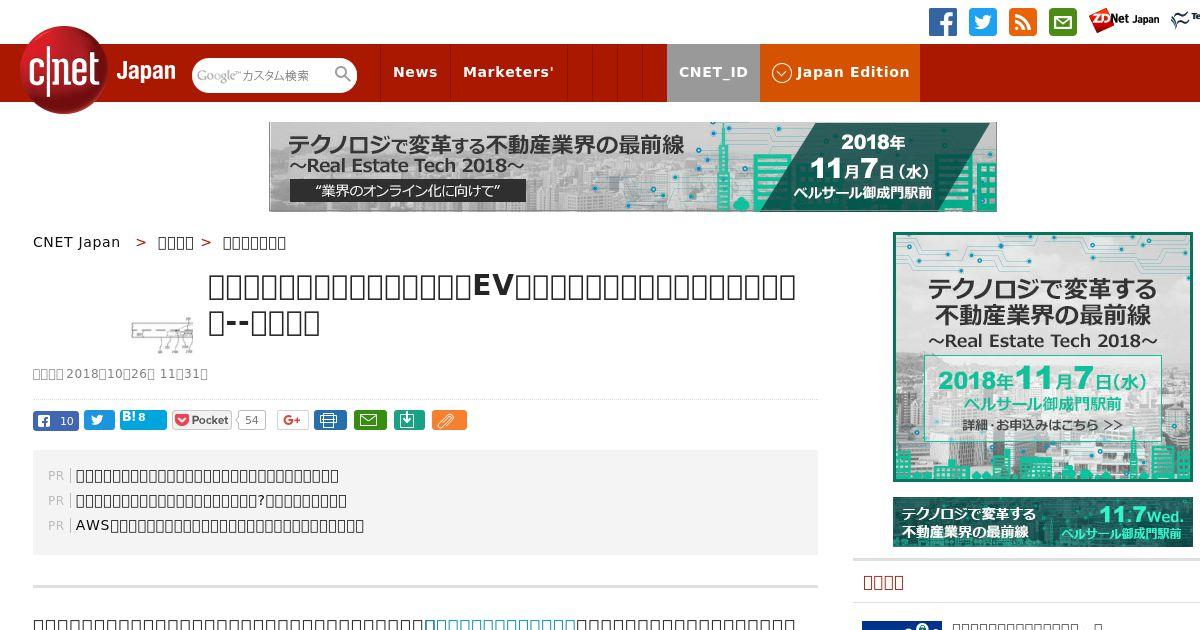Image resolution: width=1200 pixels, height=630 pixels.
Task: Open the green newsletter mail icon in top bar
Action: (x=1063, y=22)
